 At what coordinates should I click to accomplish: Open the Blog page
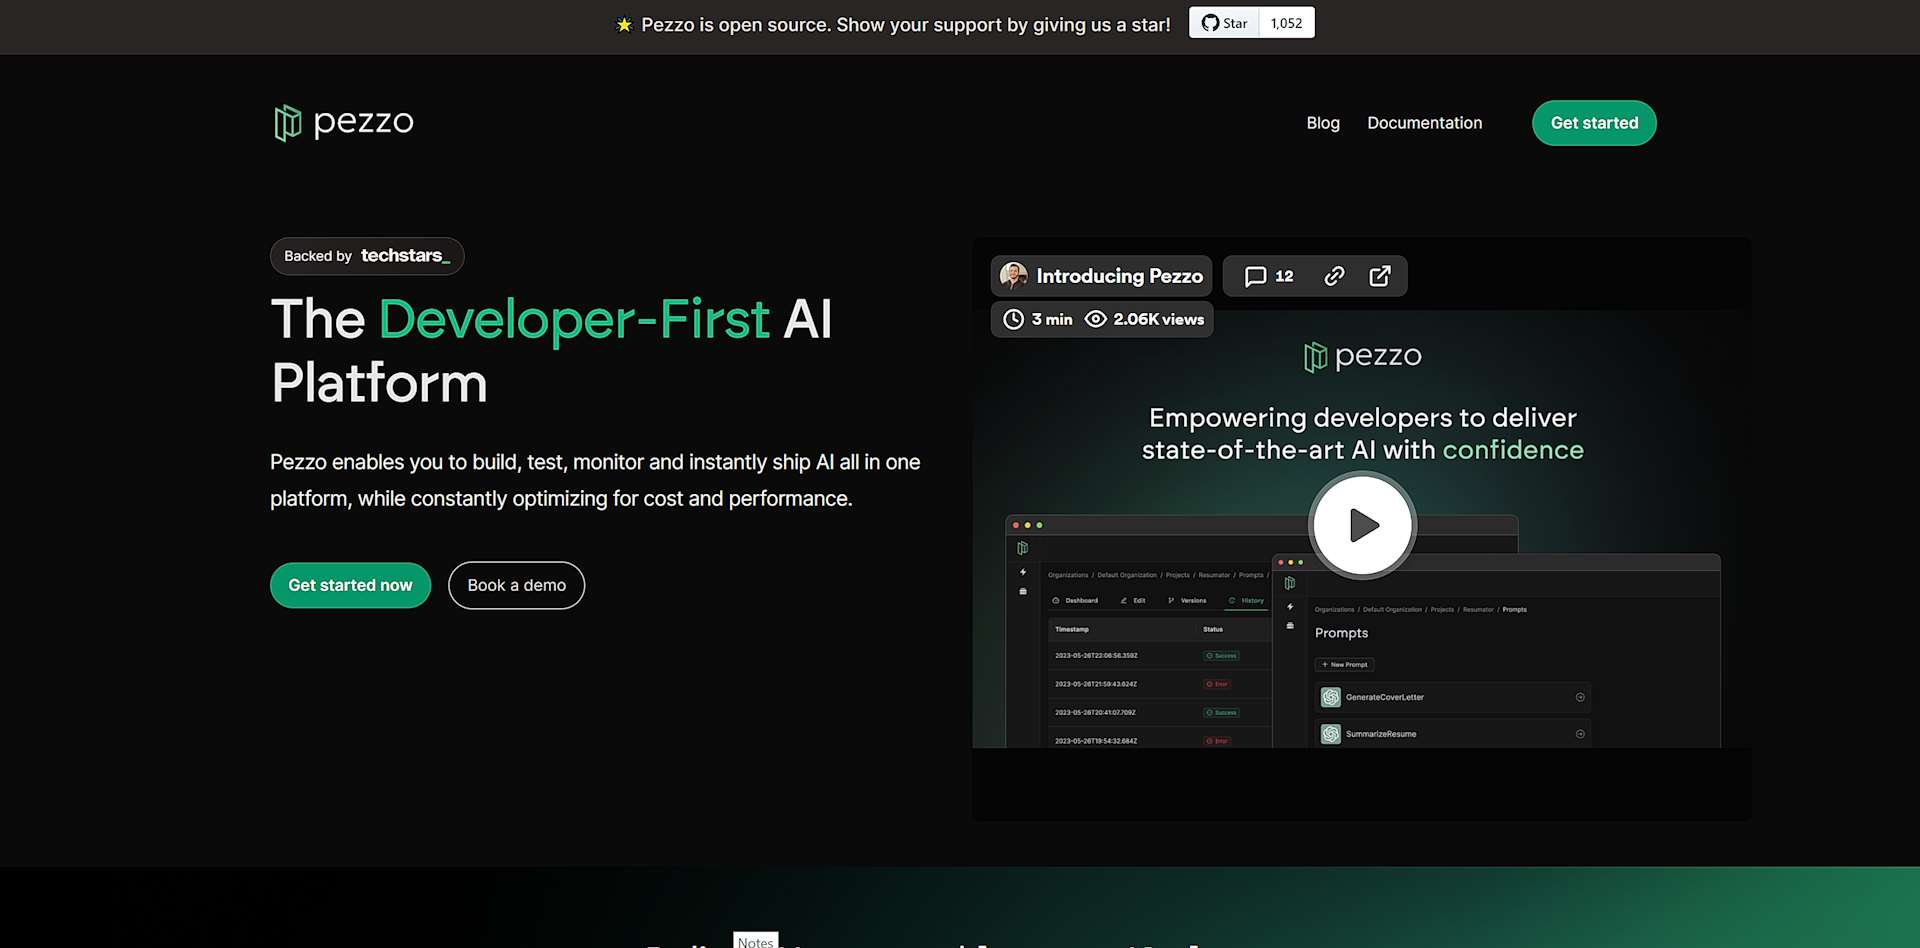[x=1322, y=123]
